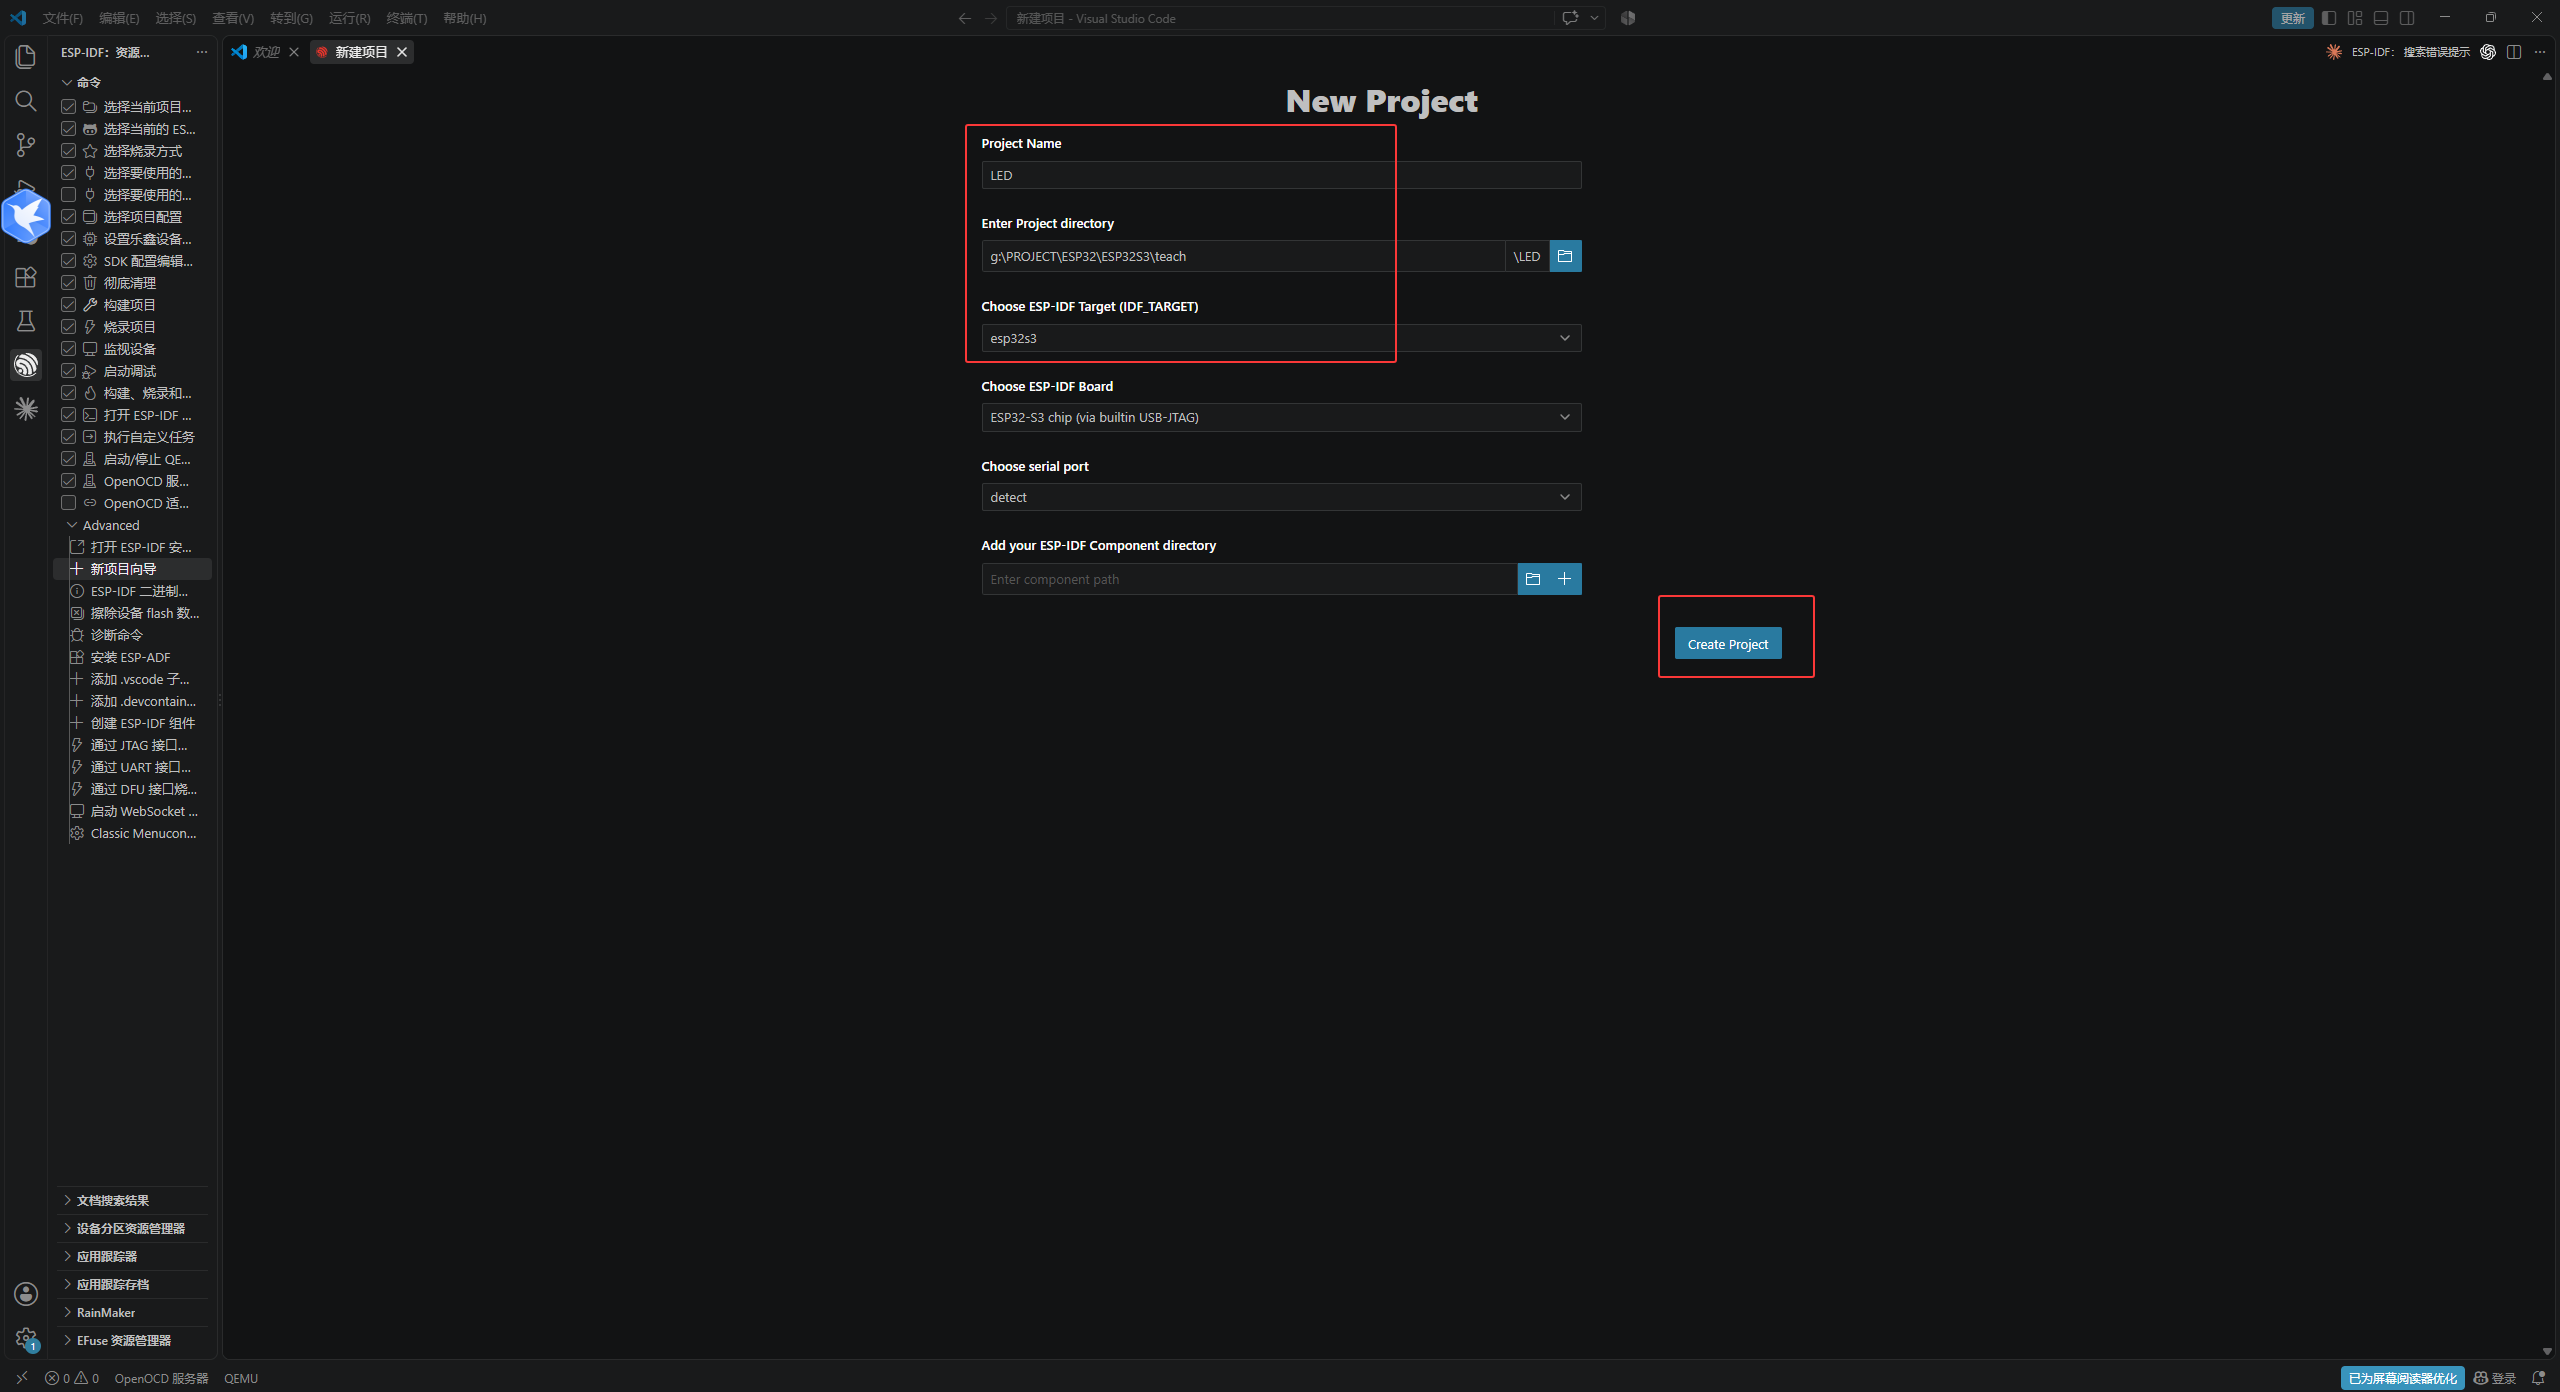Add component path with plus icon
Image resolution: width=2560 pixels, height=1392 pixels.
tap(1565, 579)
